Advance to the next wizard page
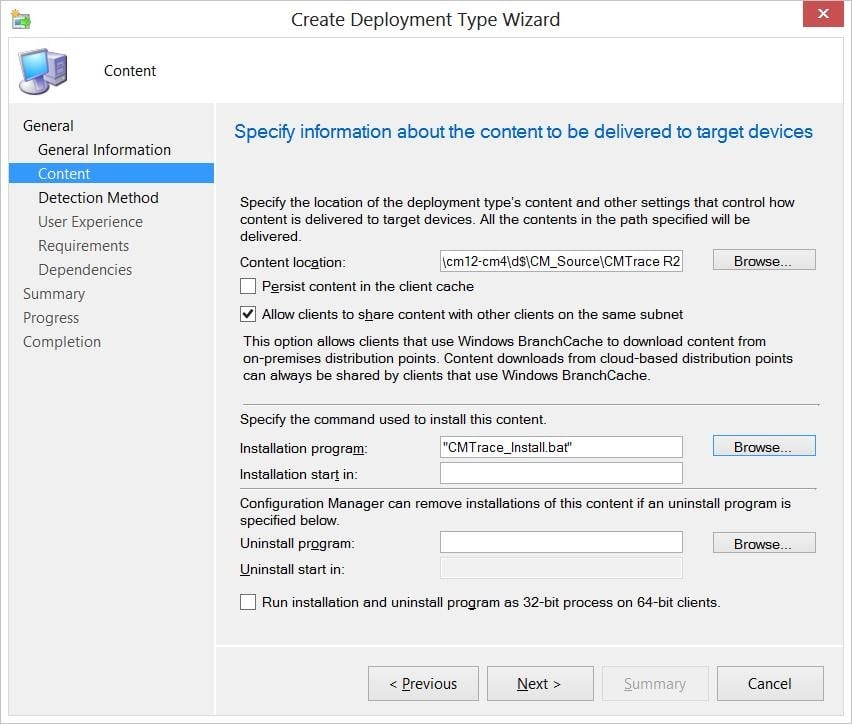Viewport: 852px width, 724px height. pyautogui.click(x=540, y=683)
